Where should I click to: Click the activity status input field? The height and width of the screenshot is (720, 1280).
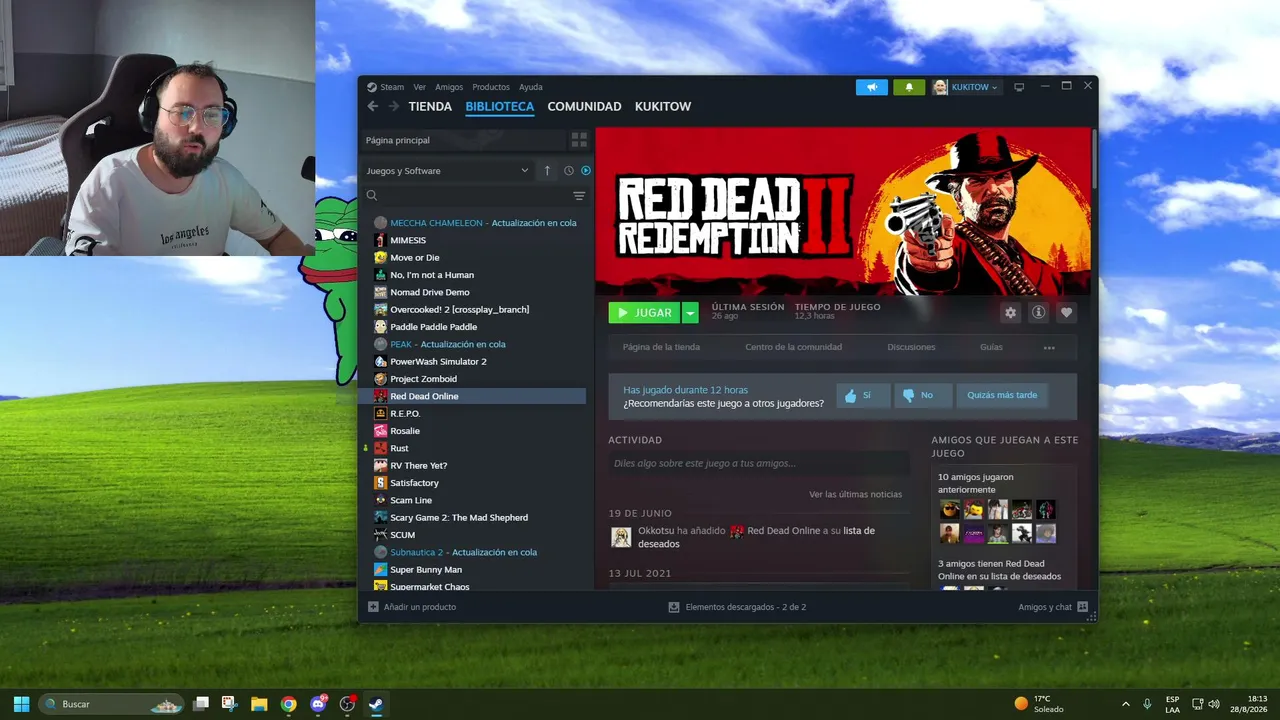coord(759,463)
